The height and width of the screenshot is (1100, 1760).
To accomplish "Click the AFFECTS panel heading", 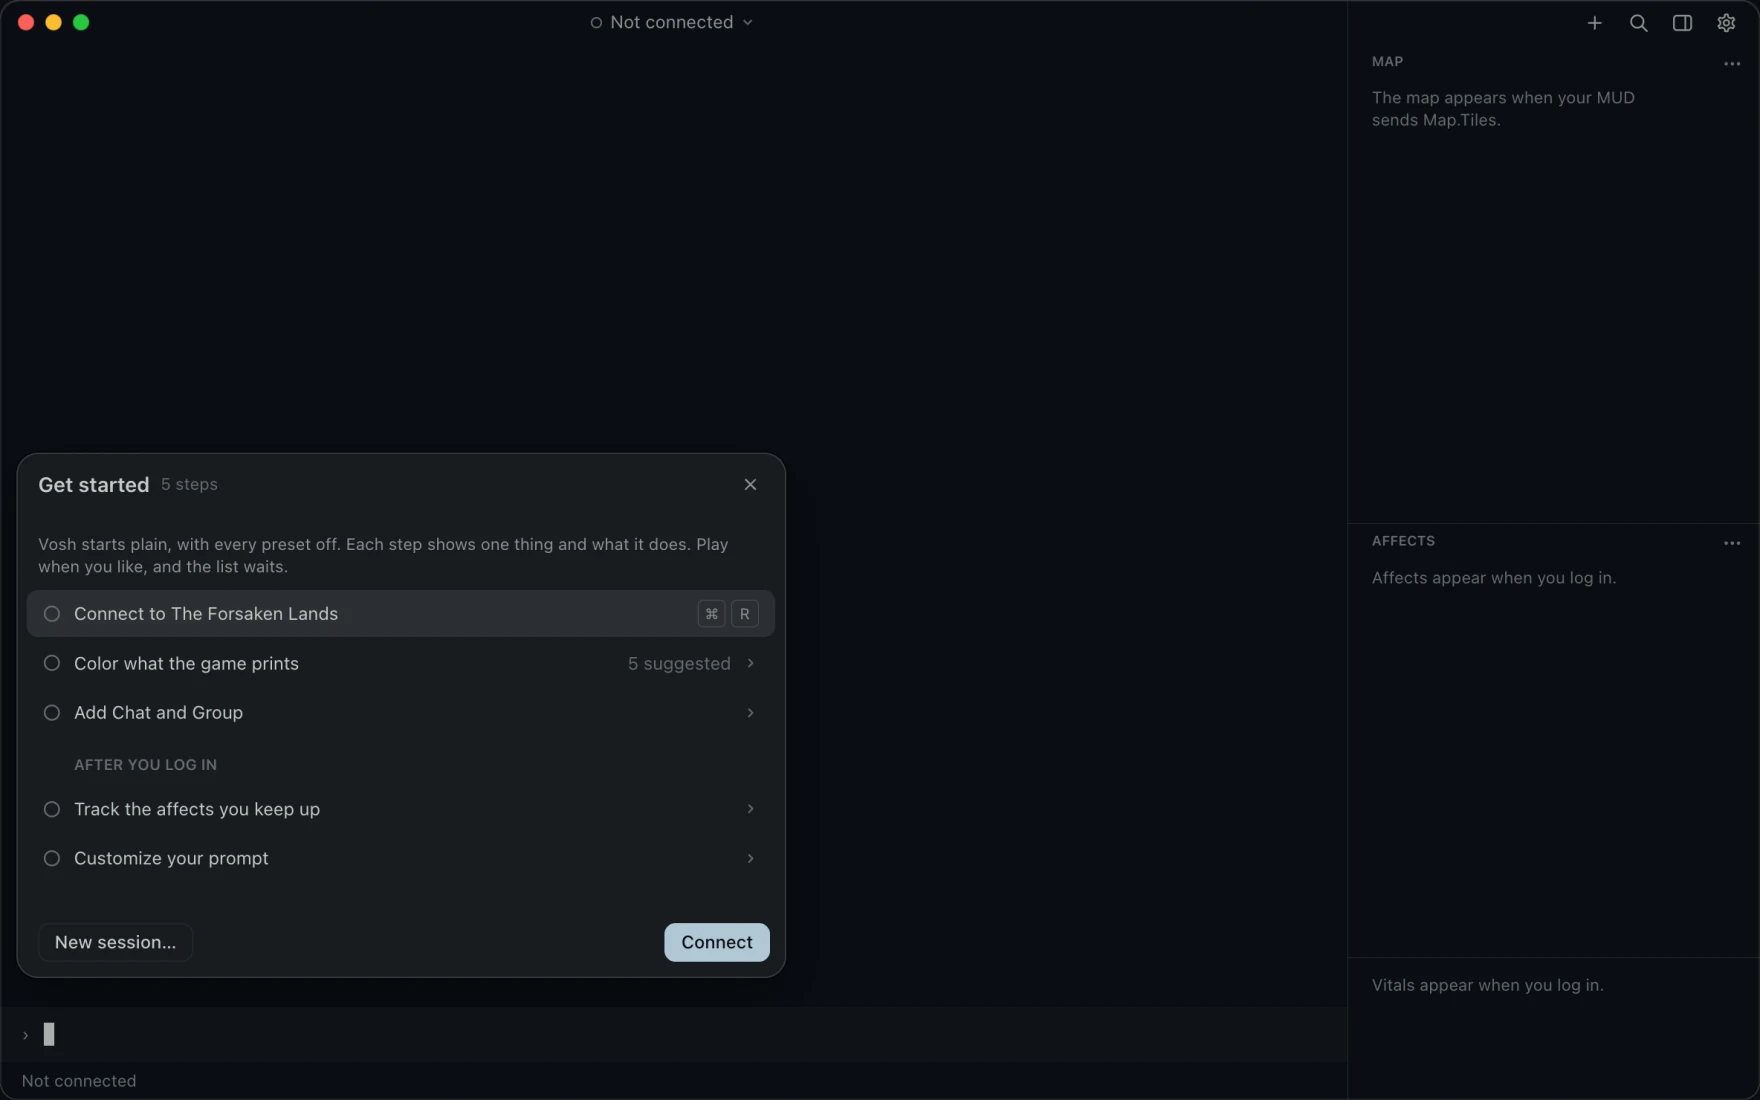I will click(x=1403, y=541).
